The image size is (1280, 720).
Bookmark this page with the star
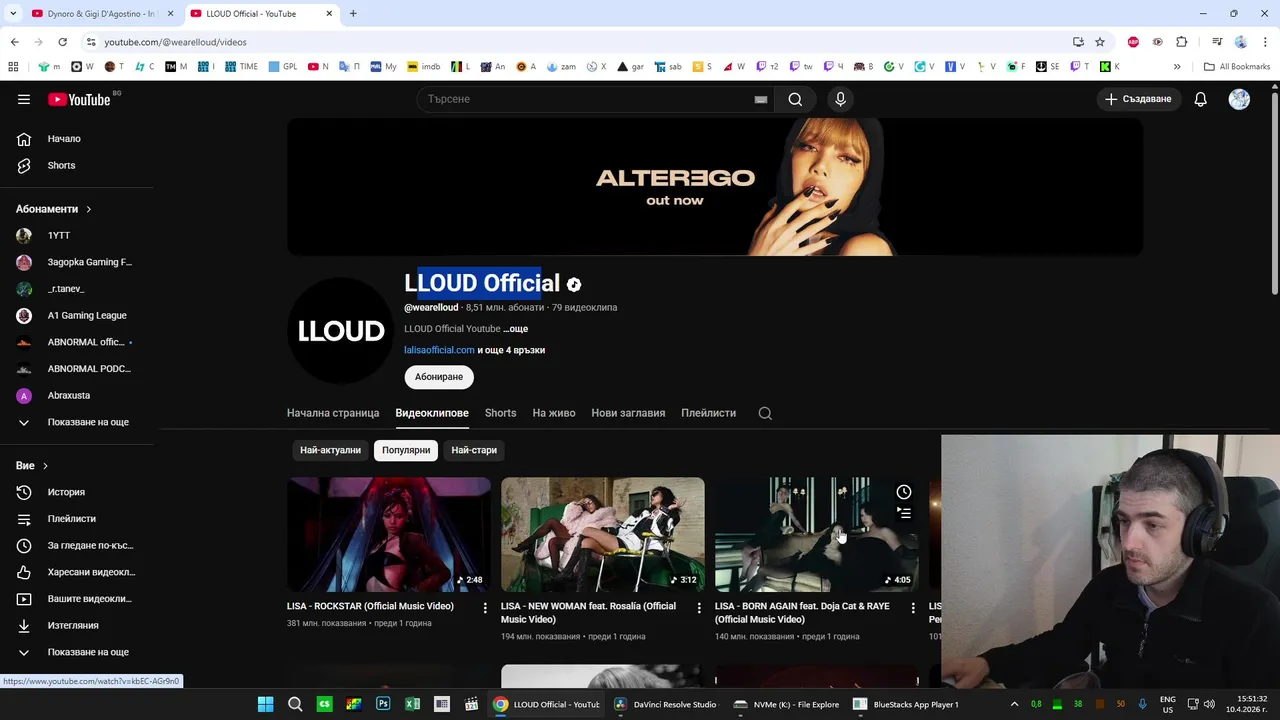pyautogui.click(x=1100, y=42)
